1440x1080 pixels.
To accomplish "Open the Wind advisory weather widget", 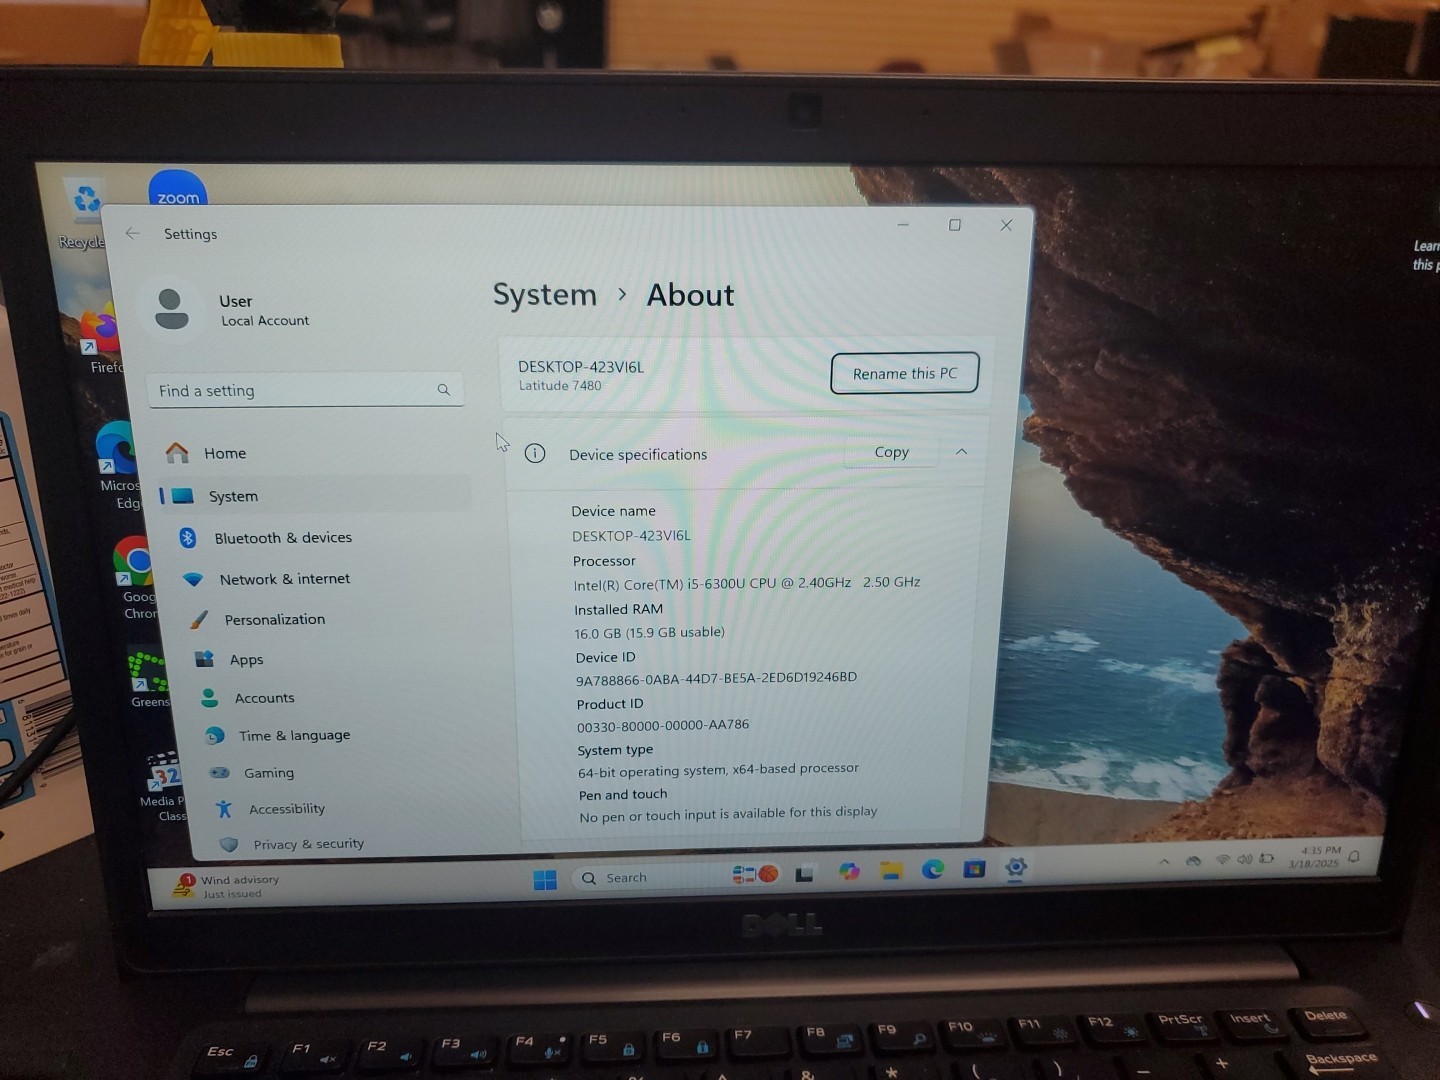I will point(226,886).
